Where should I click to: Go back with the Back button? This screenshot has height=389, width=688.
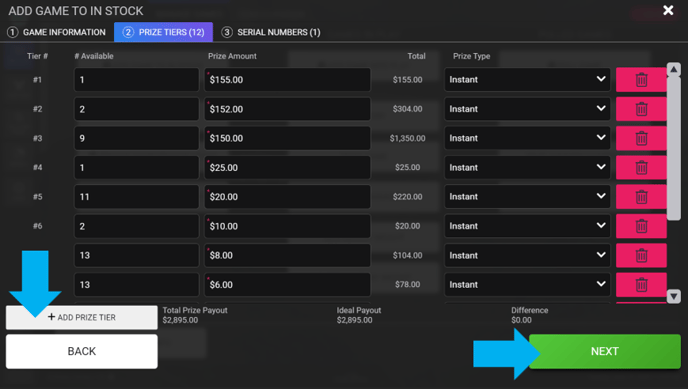tap(82, 351)
